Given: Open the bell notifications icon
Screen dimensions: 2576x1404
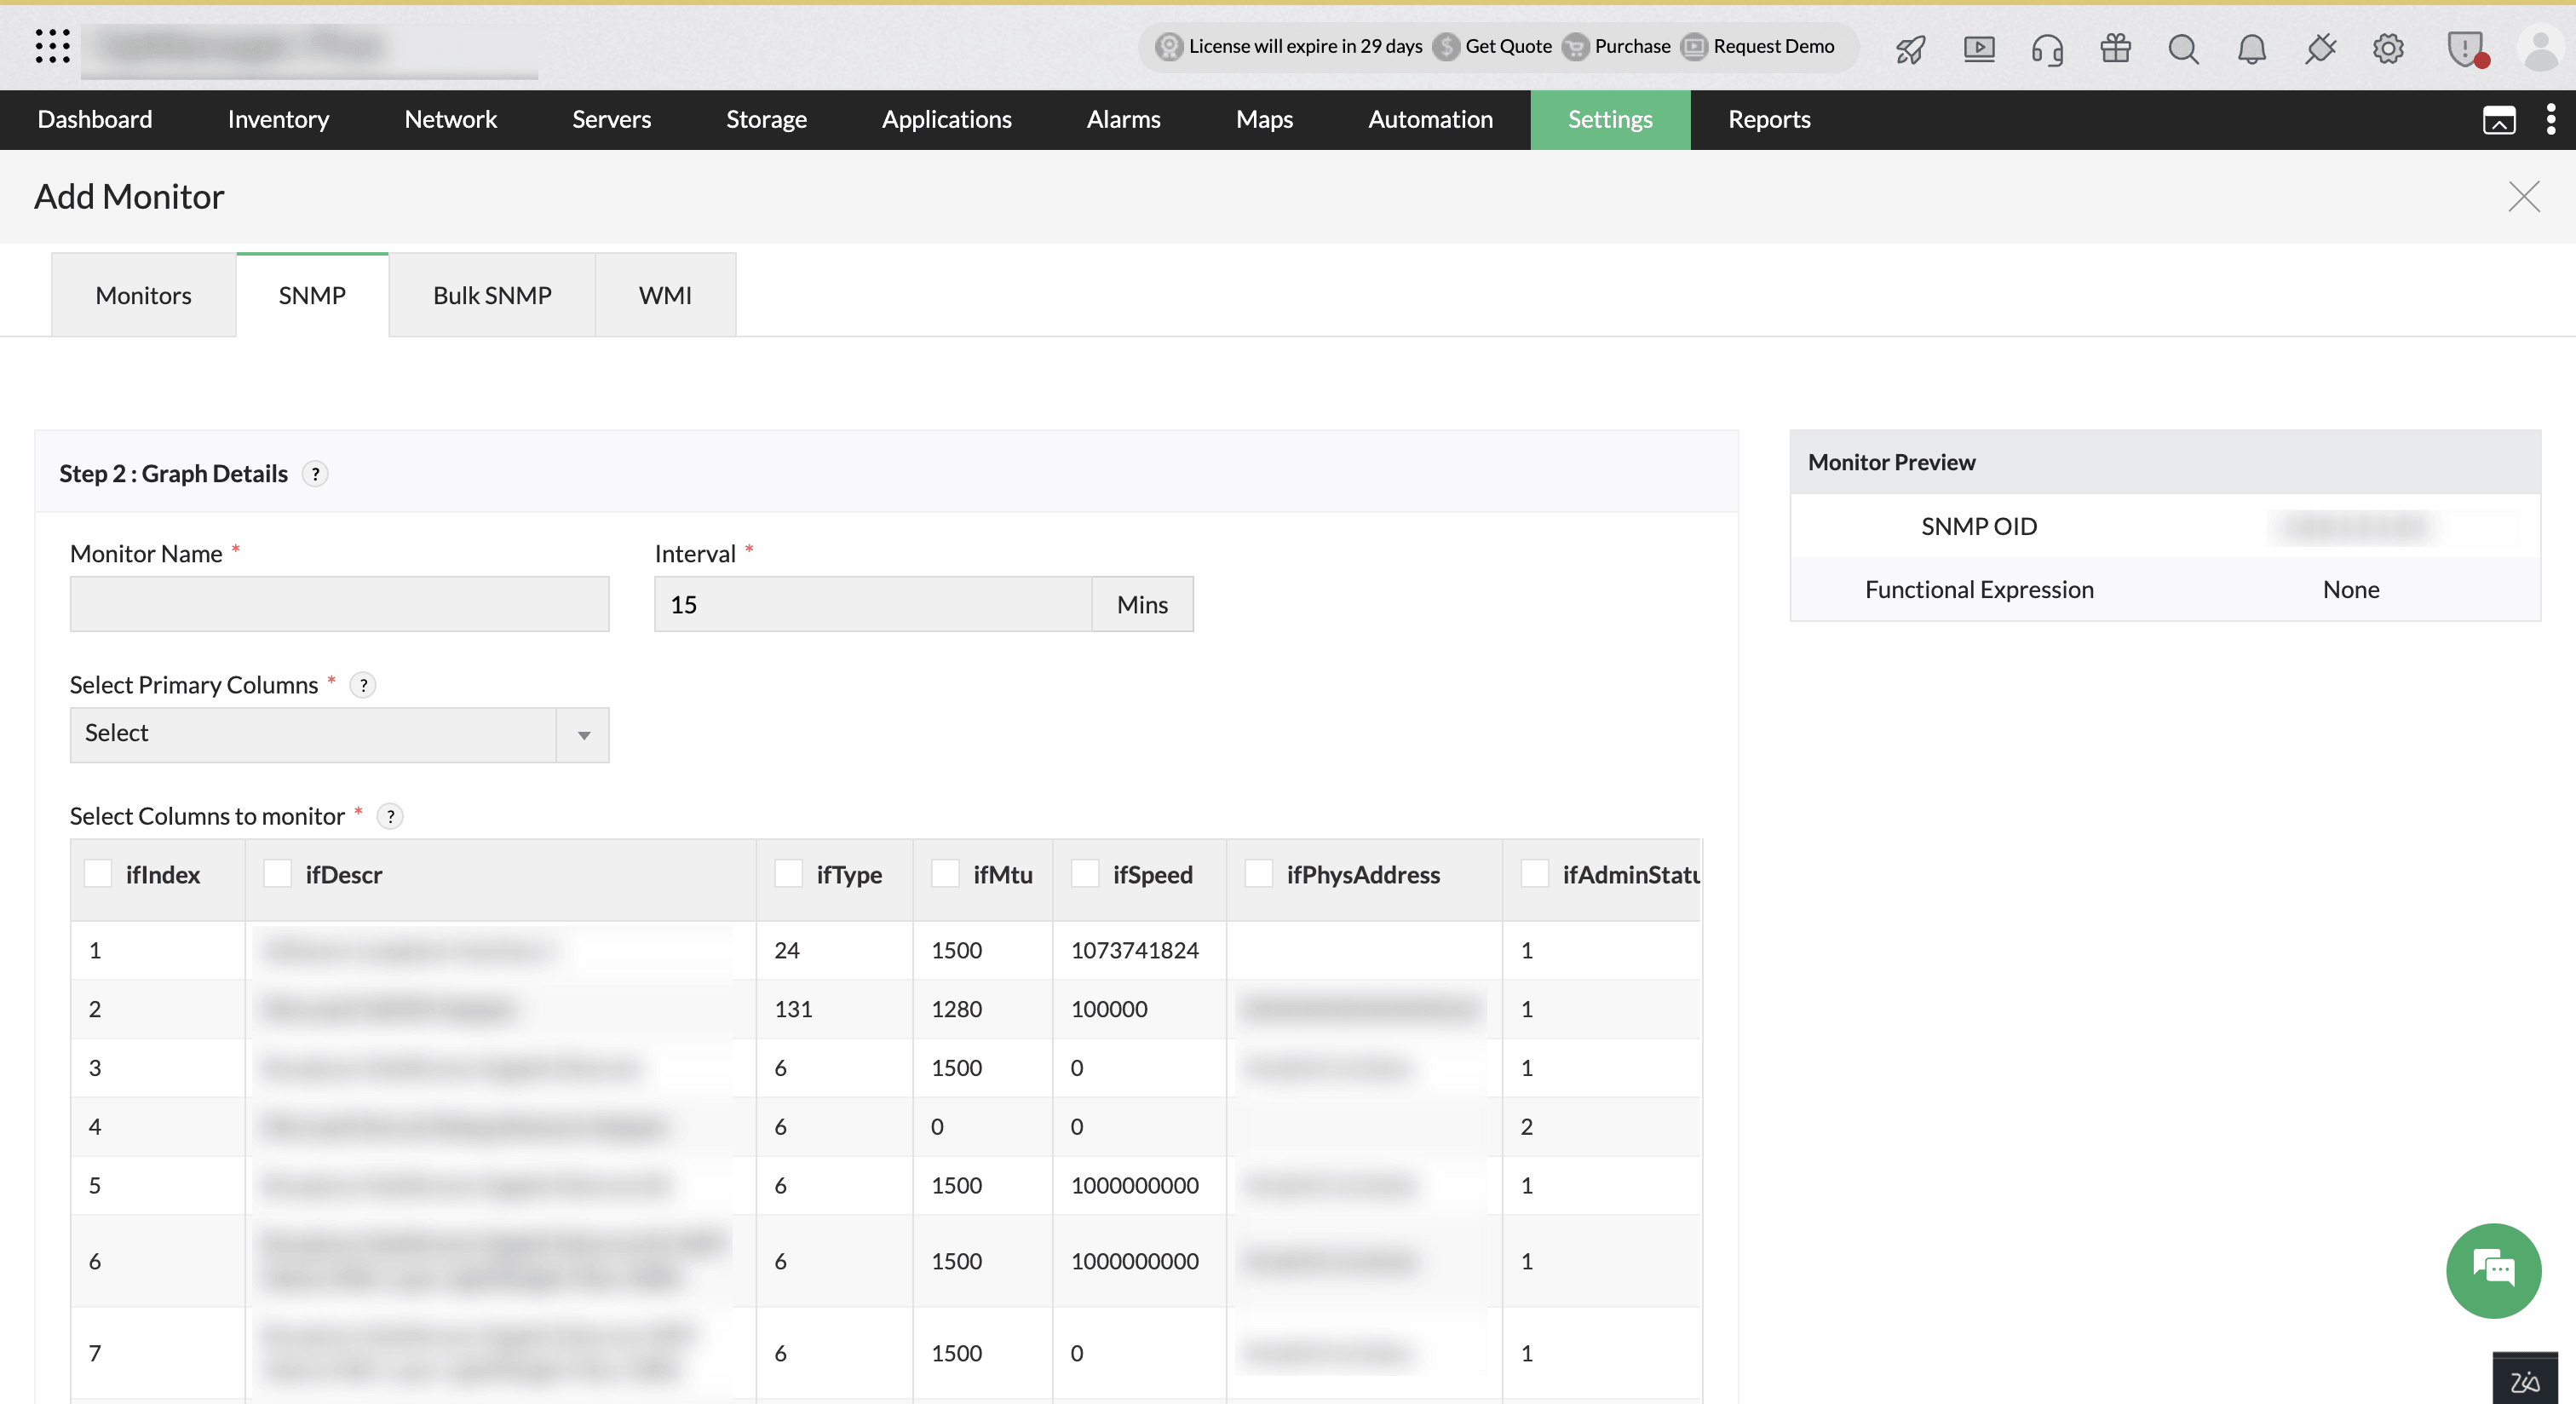Looking at the screenshot, I should point(2251,48).
